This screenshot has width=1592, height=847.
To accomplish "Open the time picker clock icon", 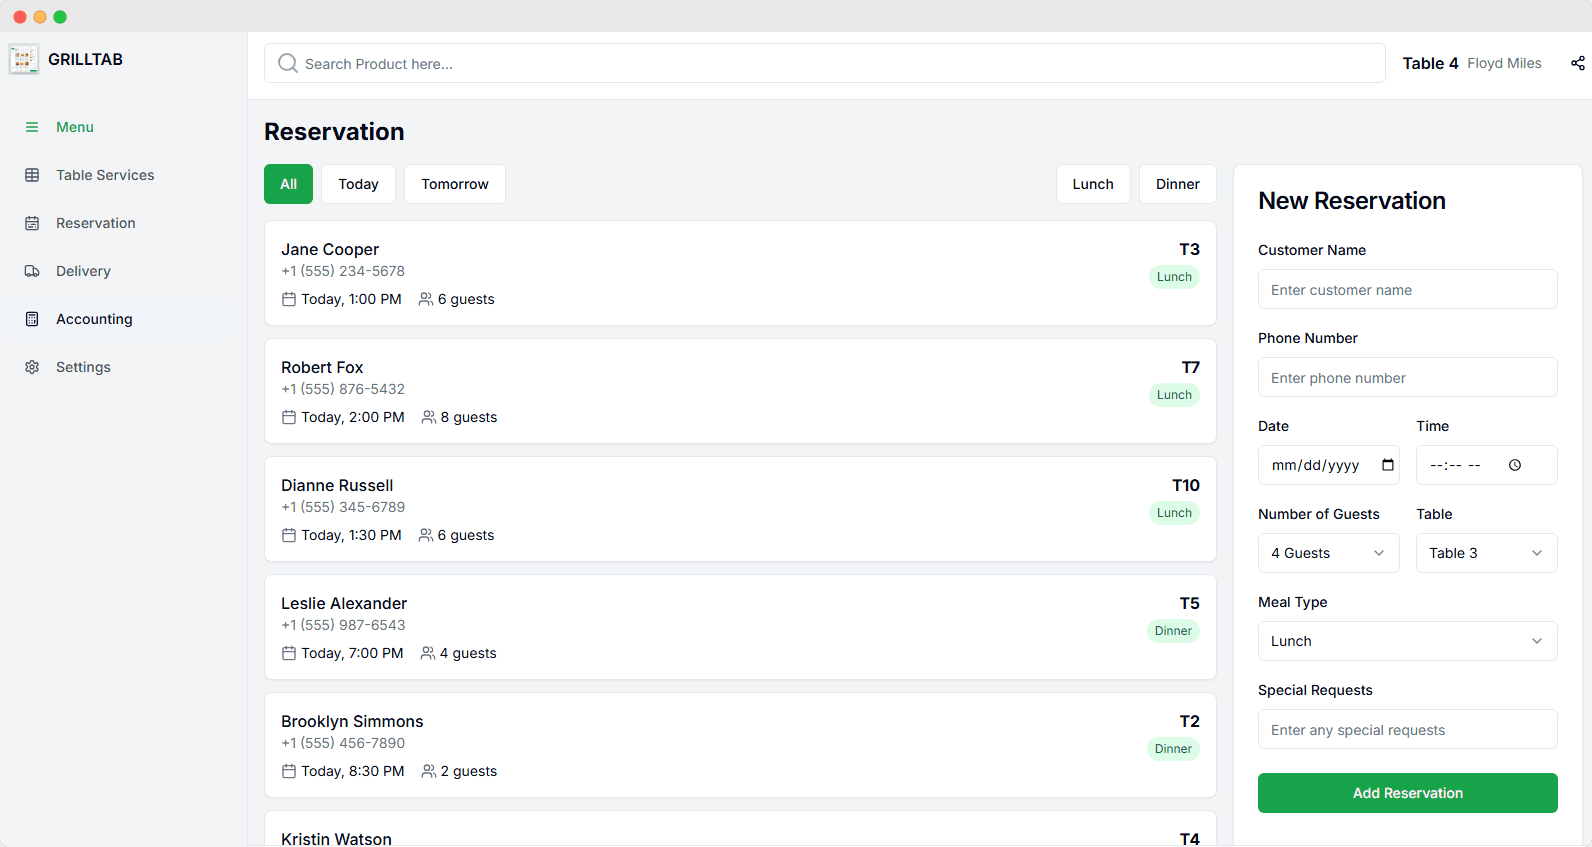I will [x=1514, y=465].
